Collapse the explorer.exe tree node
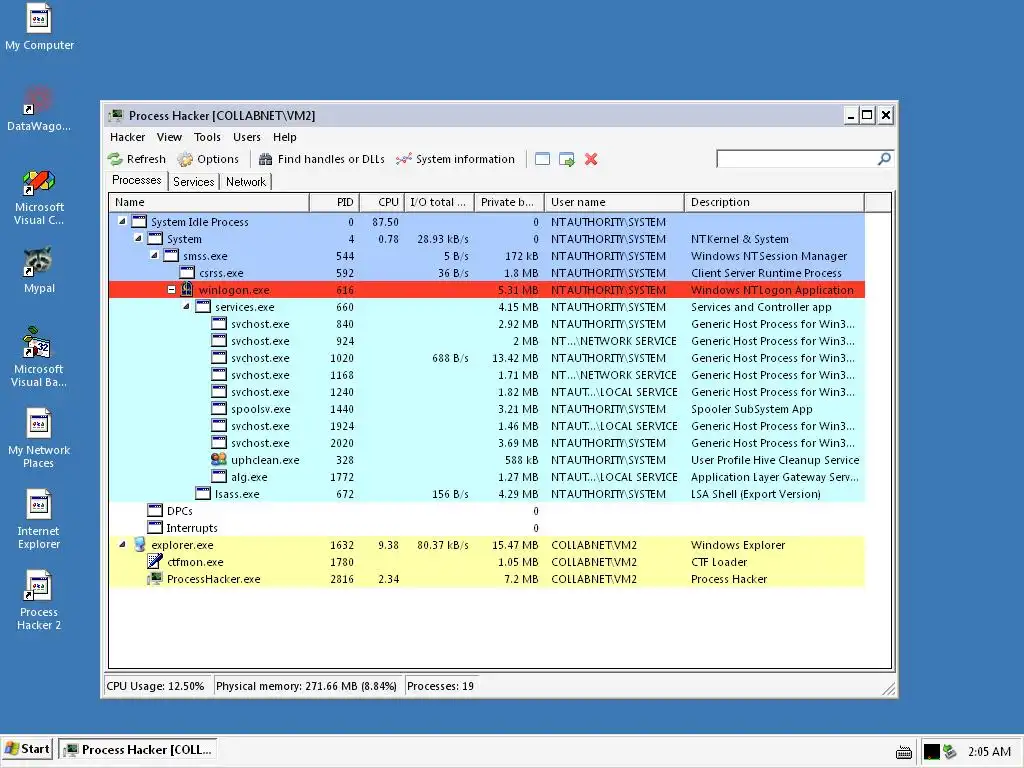 pyautogui.click(x=122, y=544)
